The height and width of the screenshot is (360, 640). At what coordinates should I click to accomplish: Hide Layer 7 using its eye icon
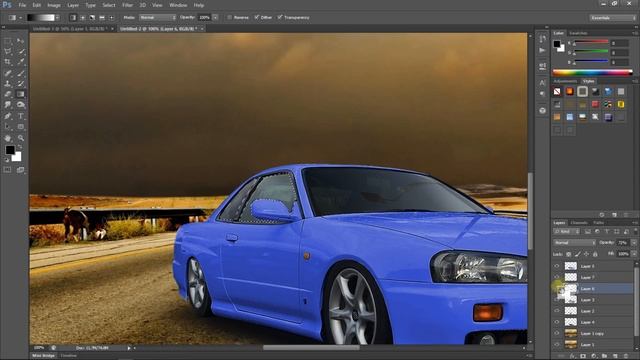click(x=557, y=278)
